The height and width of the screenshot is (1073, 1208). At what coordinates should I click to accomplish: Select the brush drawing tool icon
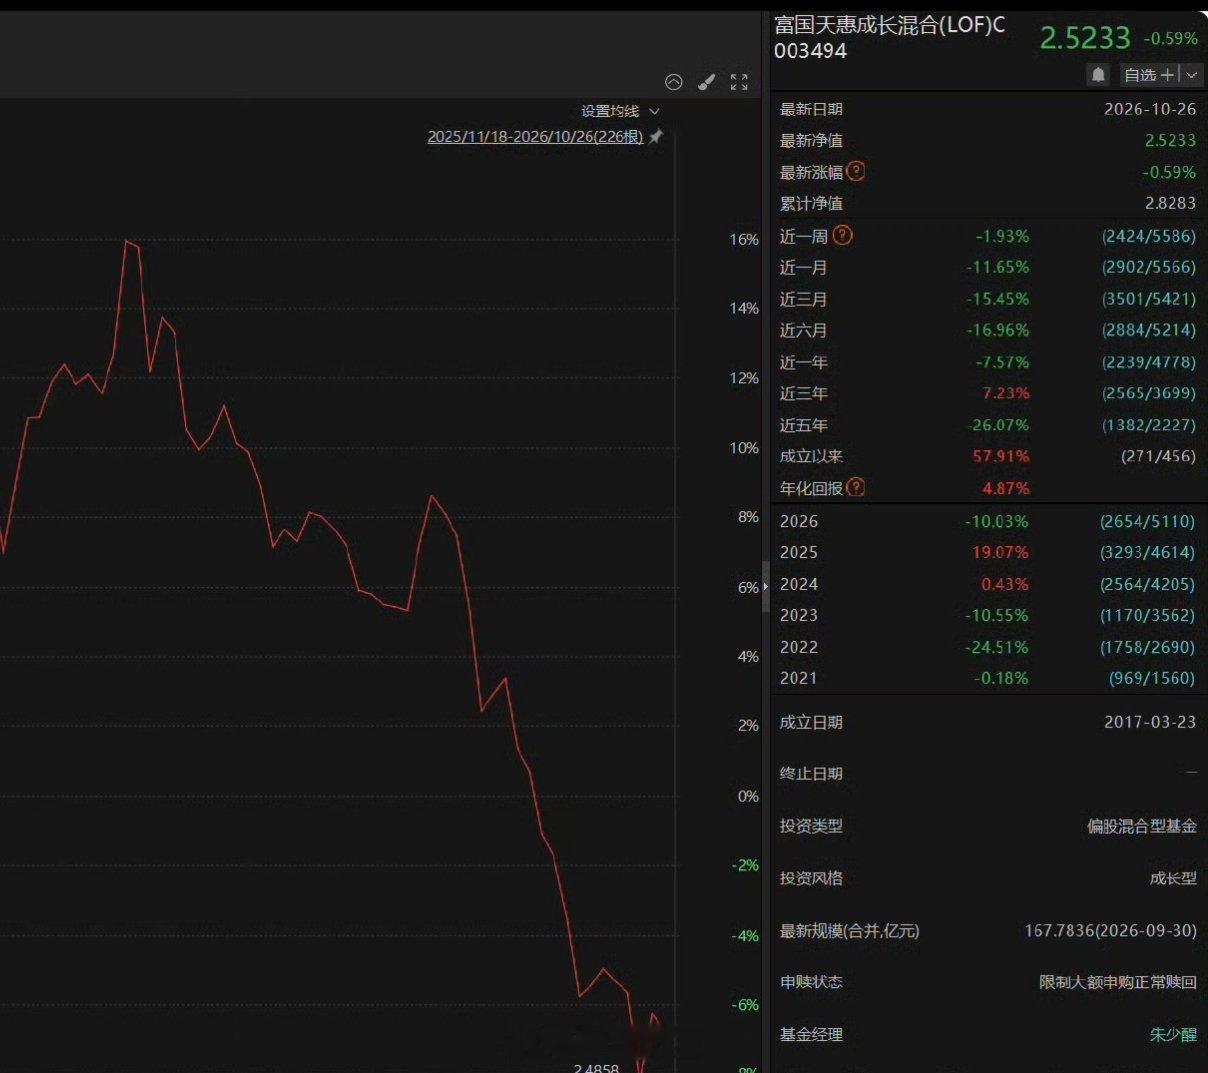tap(706, 82)
